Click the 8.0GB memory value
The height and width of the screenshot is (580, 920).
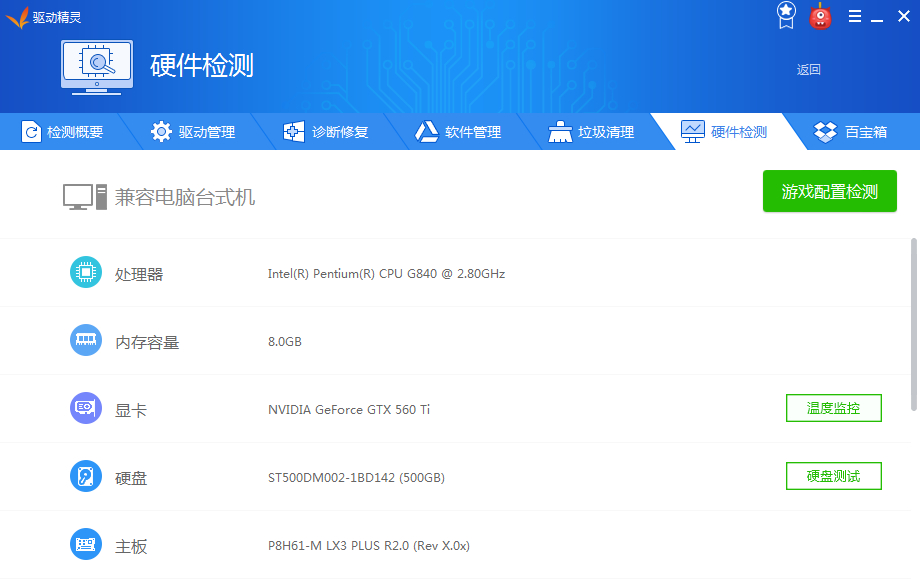coord(285,342)
